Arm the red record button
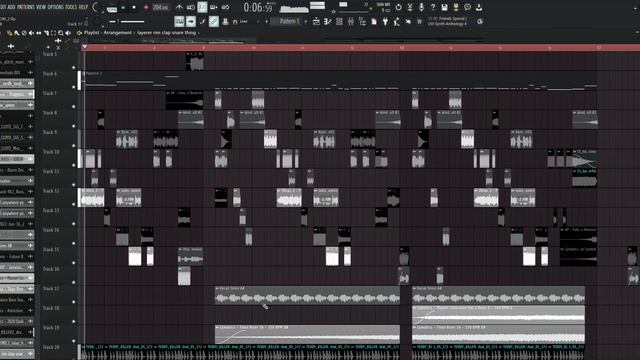Viewport: 640px width, 360px height. point(146,7)
